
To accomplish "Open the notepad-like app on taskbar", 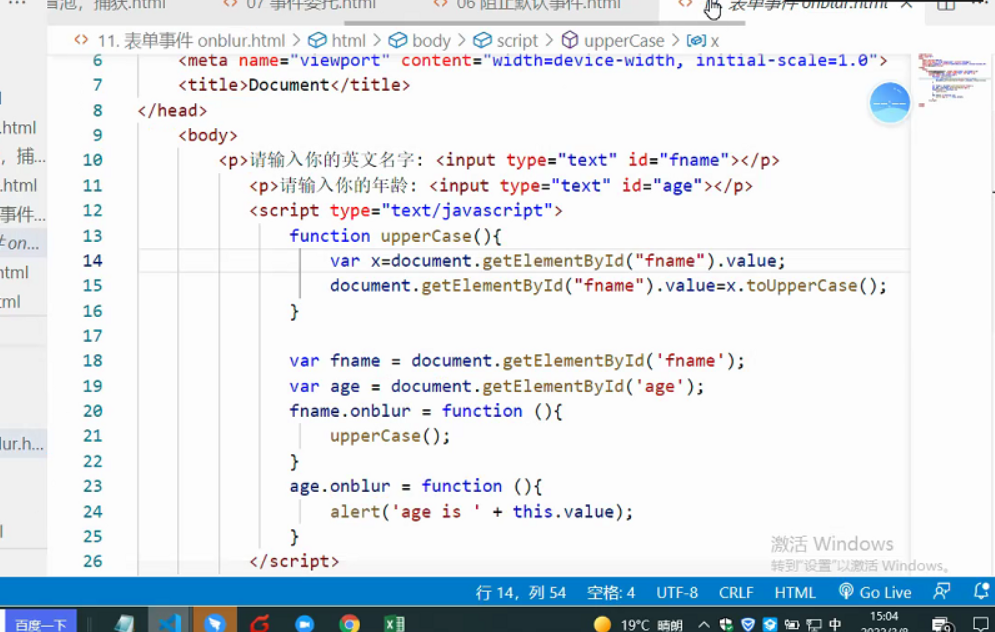I will point(124,624).
